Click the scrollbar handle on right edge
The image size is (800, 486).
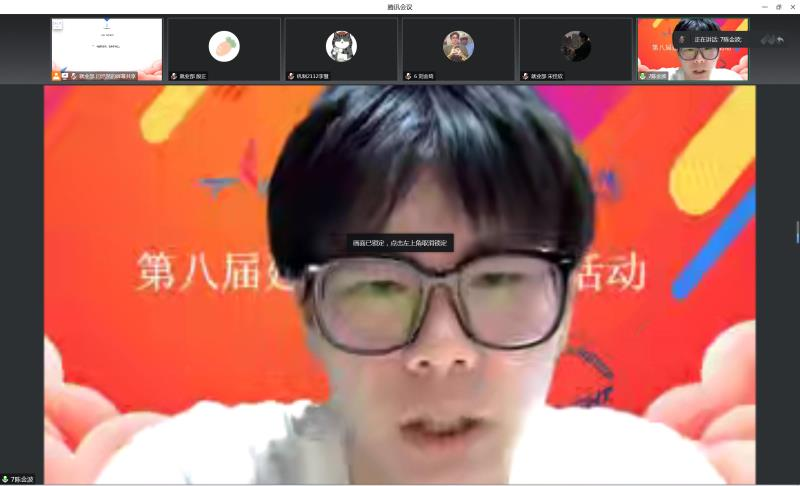click(797, 232)
